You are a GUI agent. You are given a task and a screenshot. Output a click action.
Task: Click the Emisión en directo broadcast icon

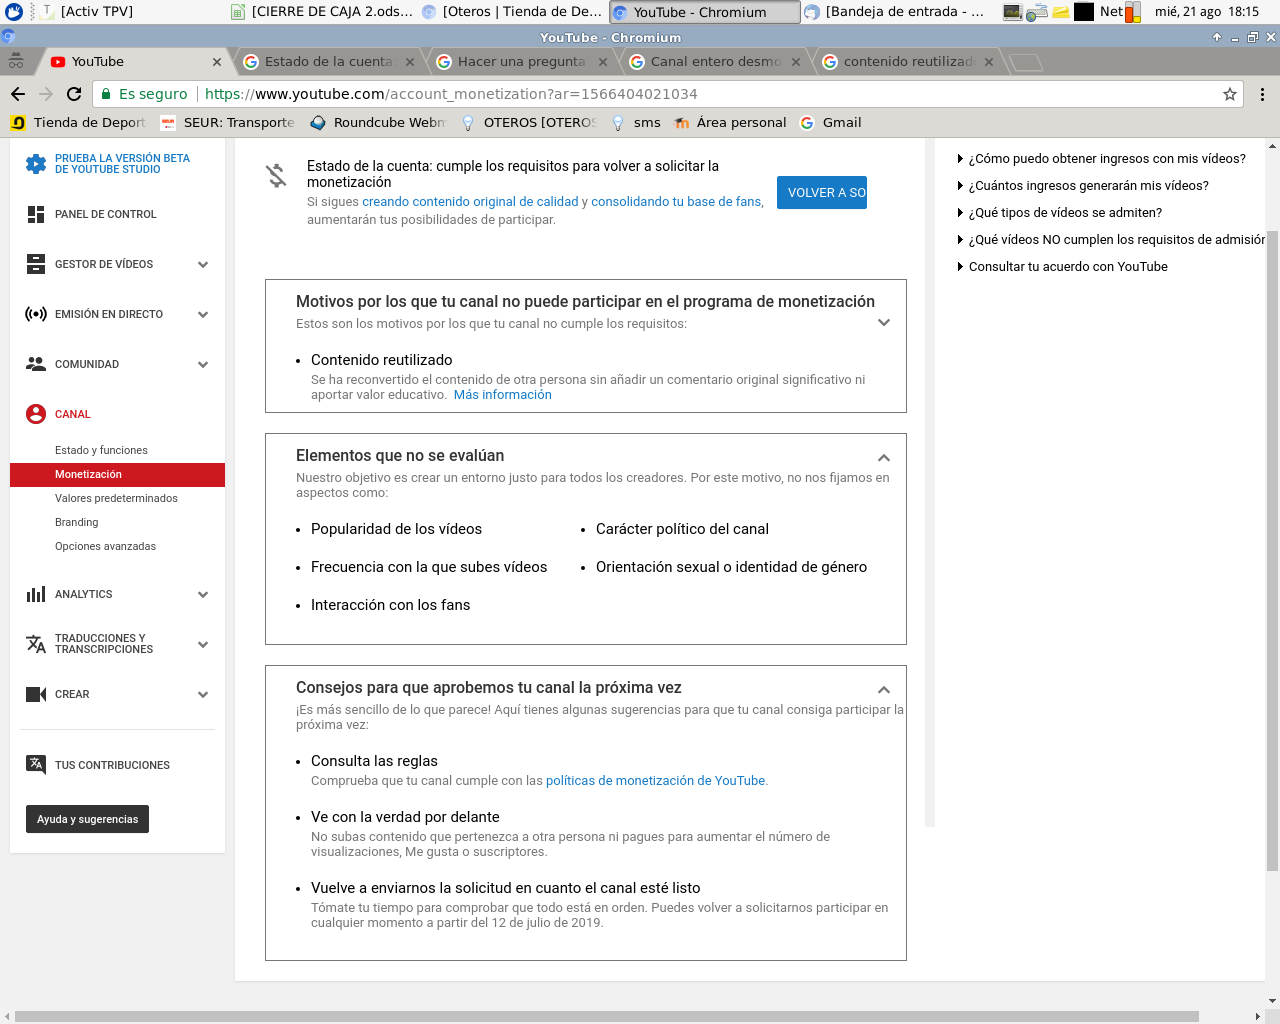(x=36, y=314)
